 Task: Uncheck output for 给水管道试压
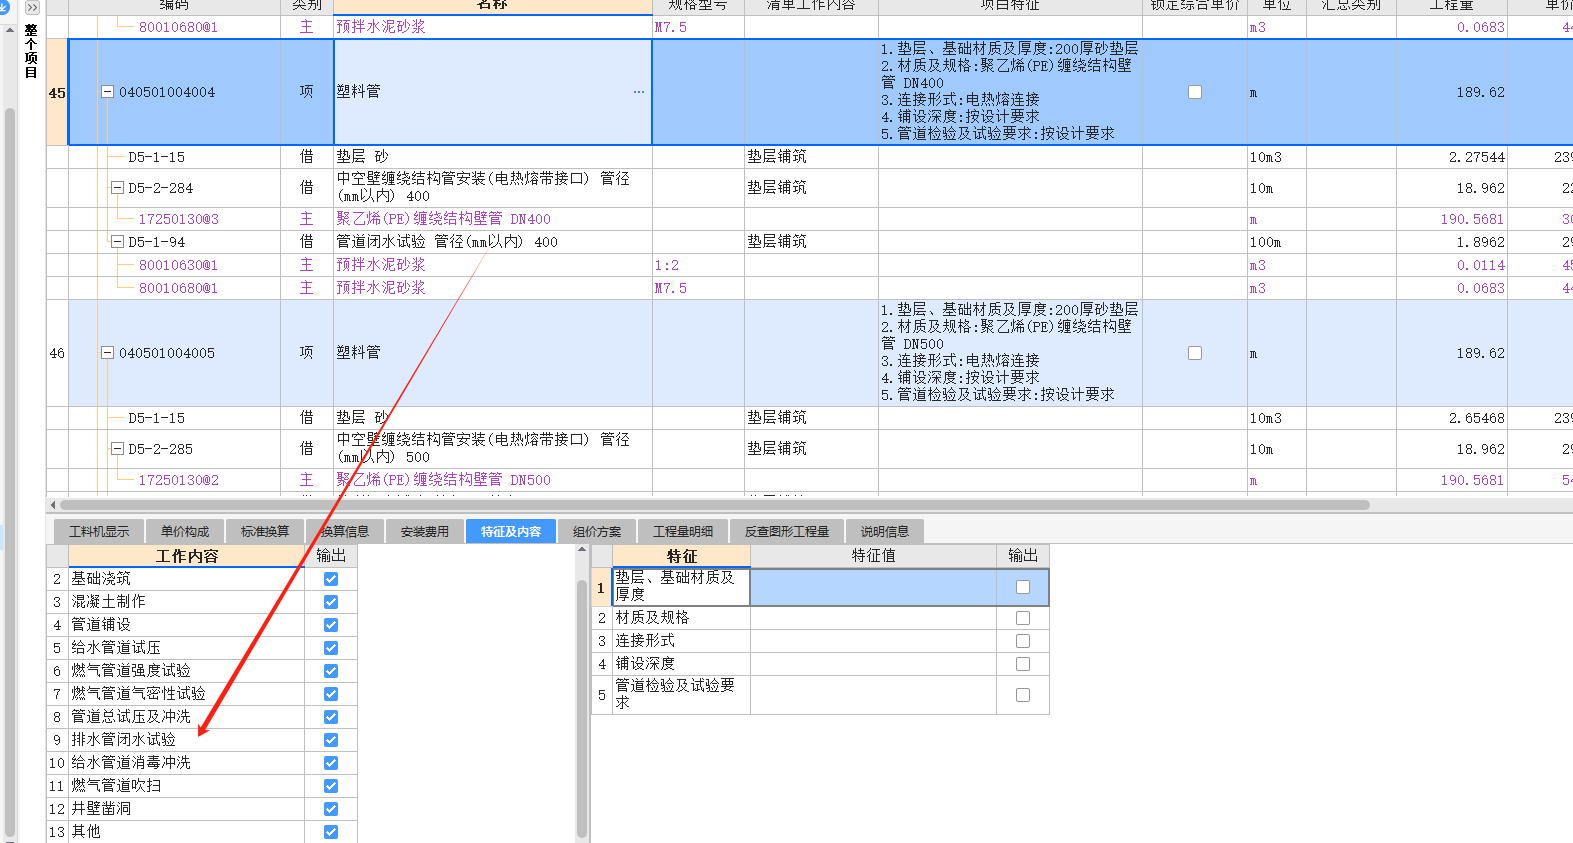click(x=331, y=648)
